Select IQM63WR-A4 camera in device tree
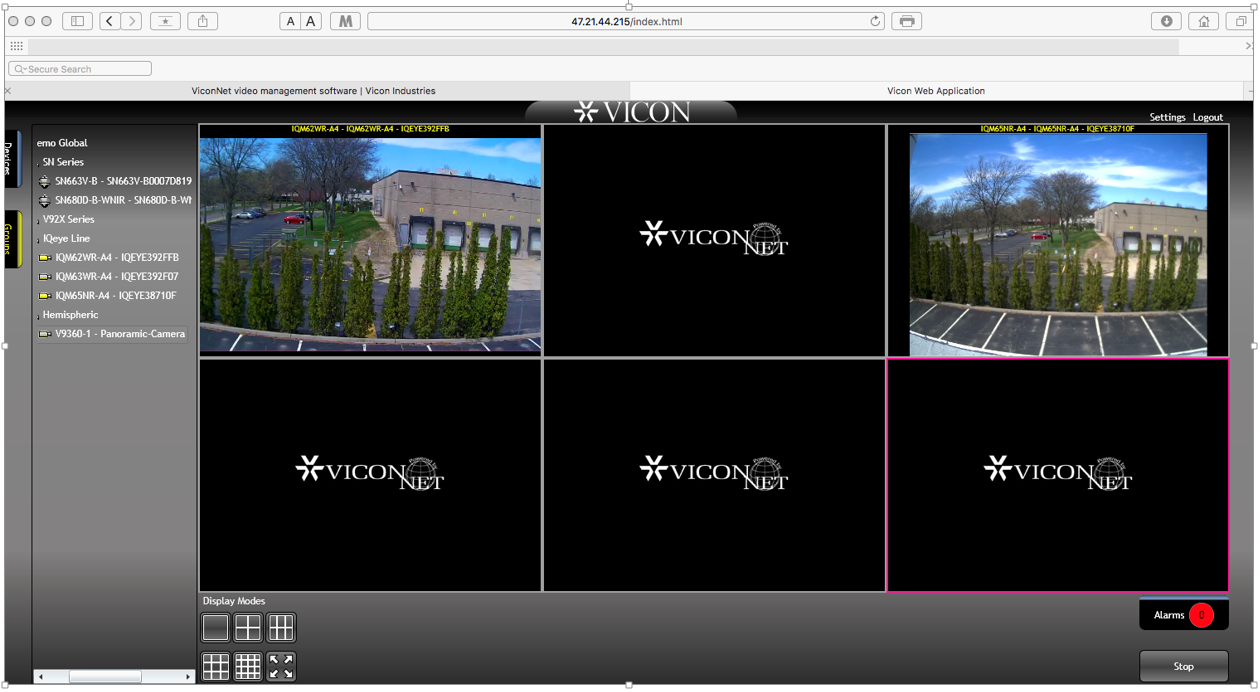The width and height of the screenshot is (1260, 692). point(116,277)
